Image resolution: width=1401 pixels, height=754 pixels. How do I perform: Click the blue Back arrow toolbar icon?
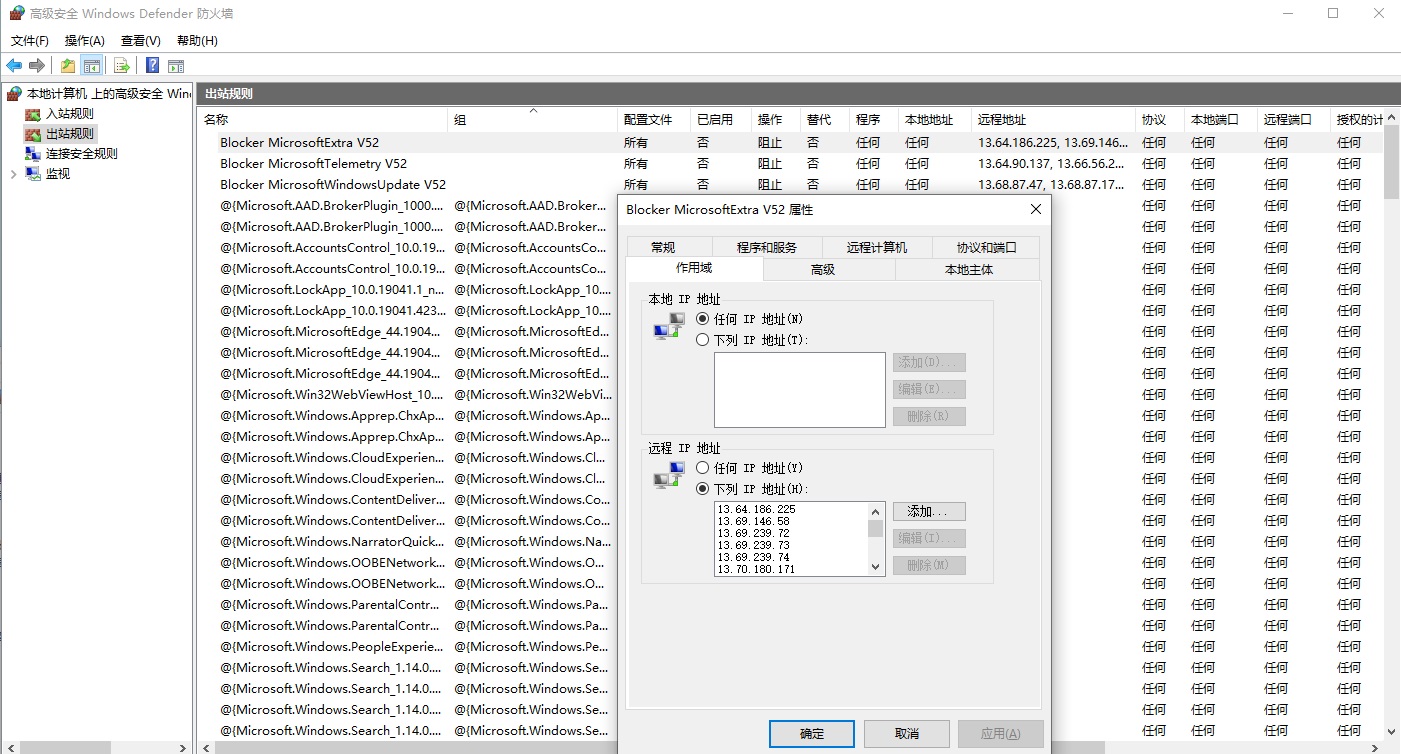[14, 66]
